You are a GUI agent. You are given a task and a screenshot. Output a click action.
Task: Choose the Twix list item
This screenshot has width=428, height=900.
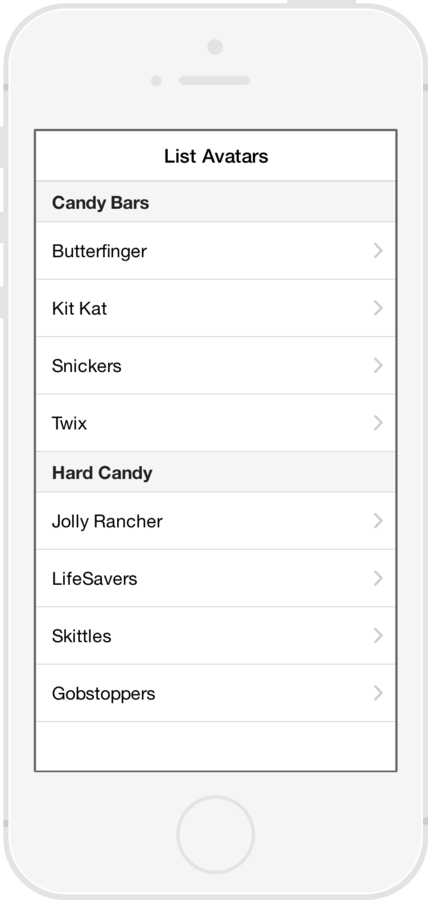tap(216, 423)
